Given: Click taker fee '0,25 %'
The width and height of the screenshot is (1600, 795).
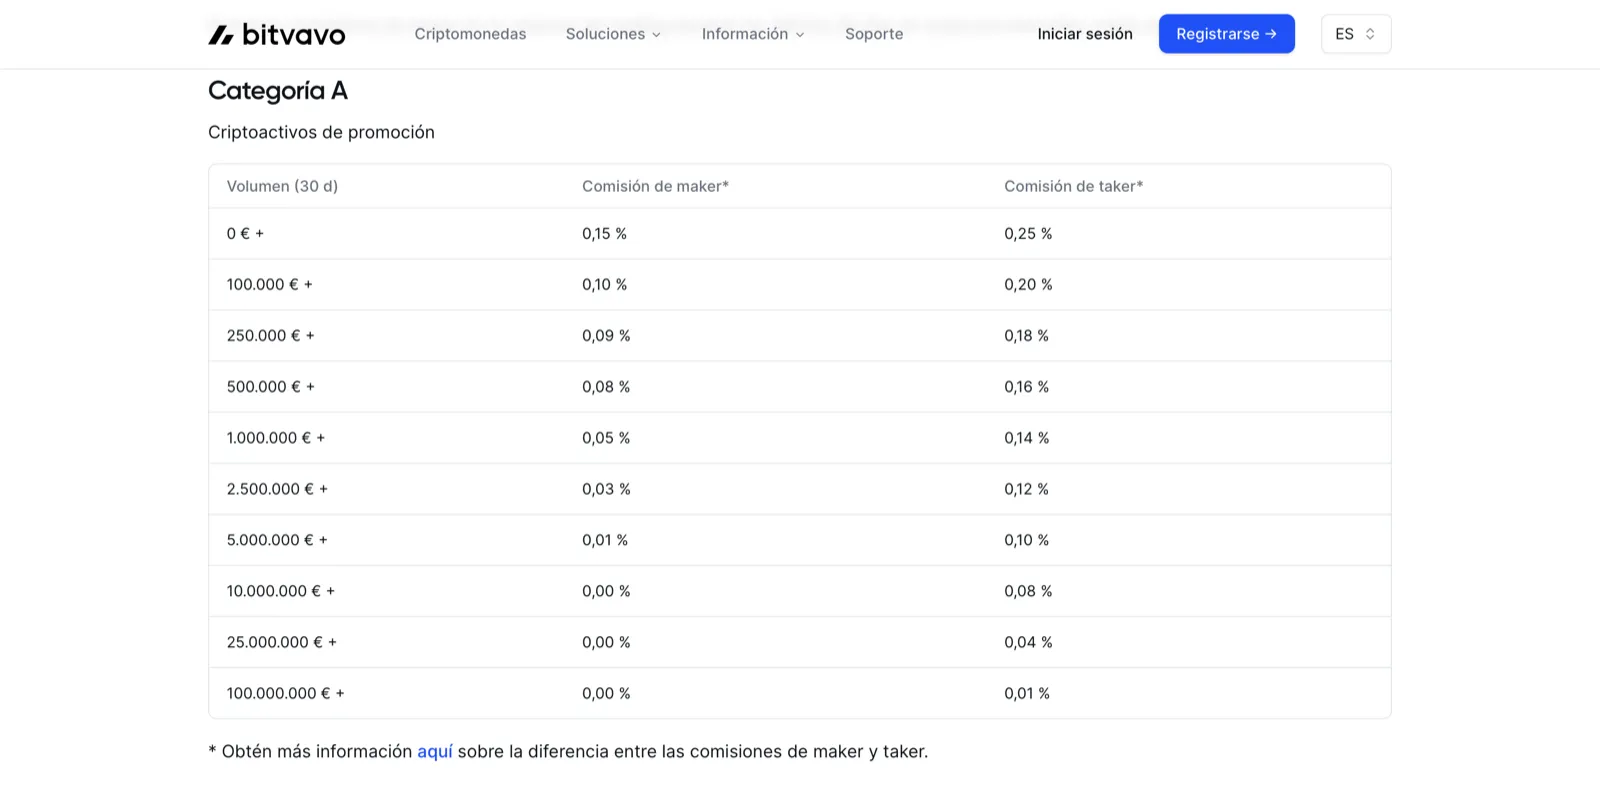Looking at the screenshot, I should [1028, 233].
